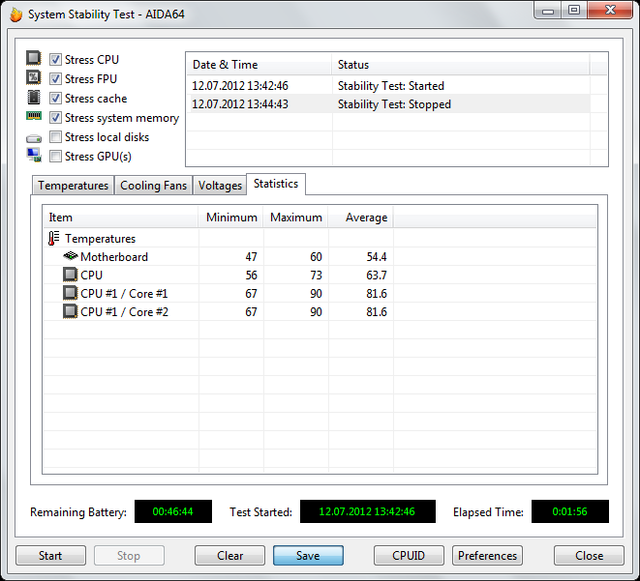Disable the Stress cache checkbox
Screen dimensions: 640x581
pyautogui.click(x=56, y=98)
